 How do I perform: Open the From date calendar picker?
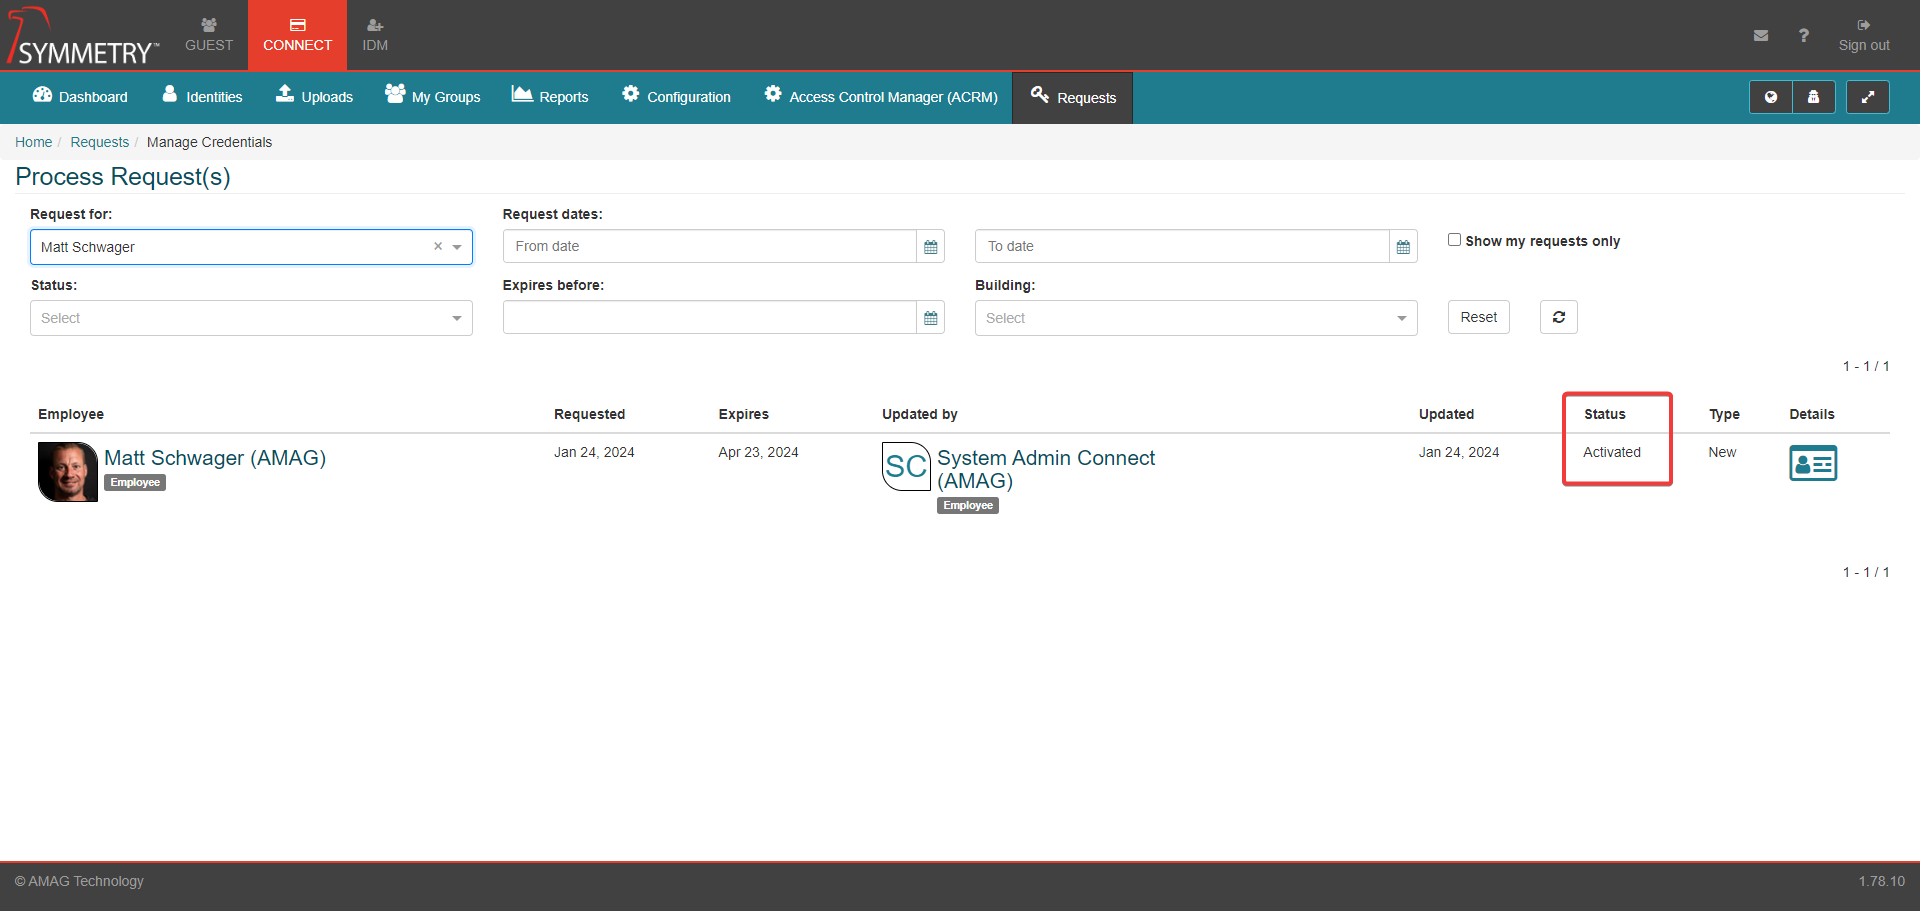point(931,246)
